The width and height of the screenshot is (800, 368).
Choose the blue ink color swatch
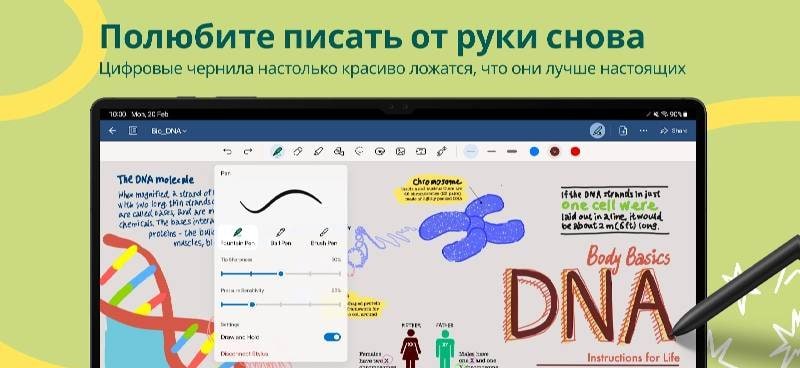534,152
